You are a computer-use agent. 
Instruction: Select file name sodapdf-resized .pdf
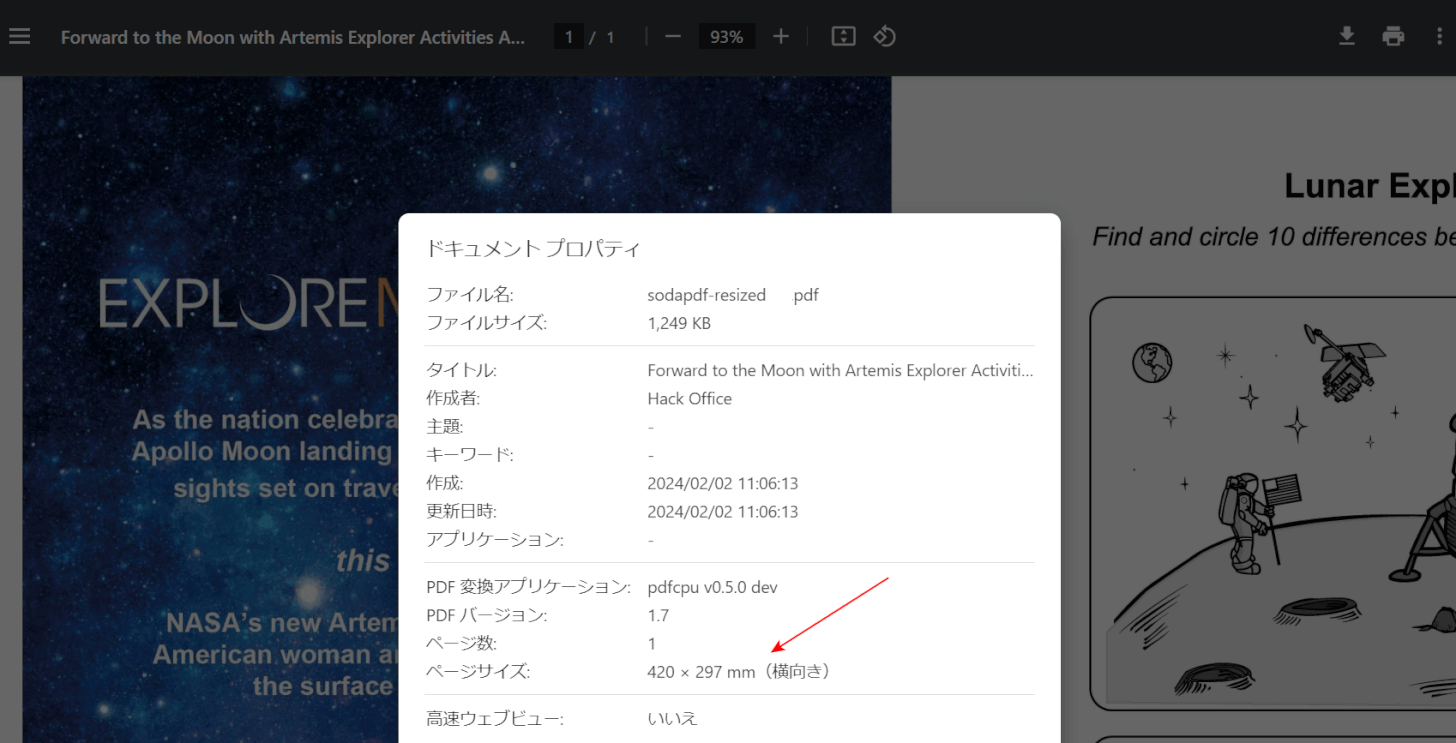pos(733,295)
